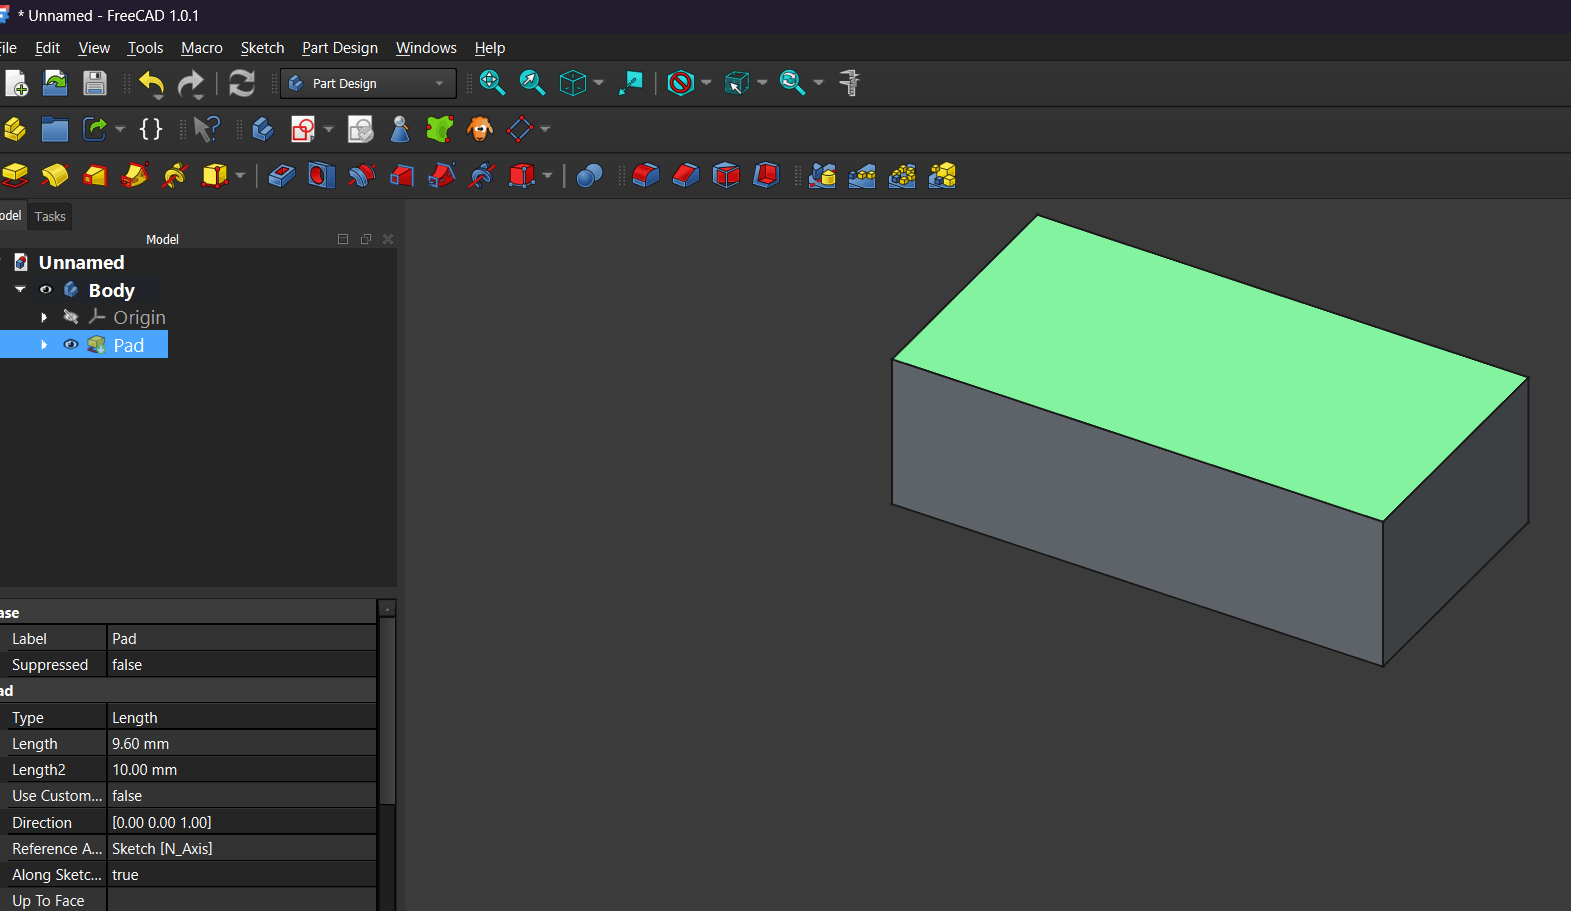
Task: Set the isometric standard view cube icon
Action: 573,83
